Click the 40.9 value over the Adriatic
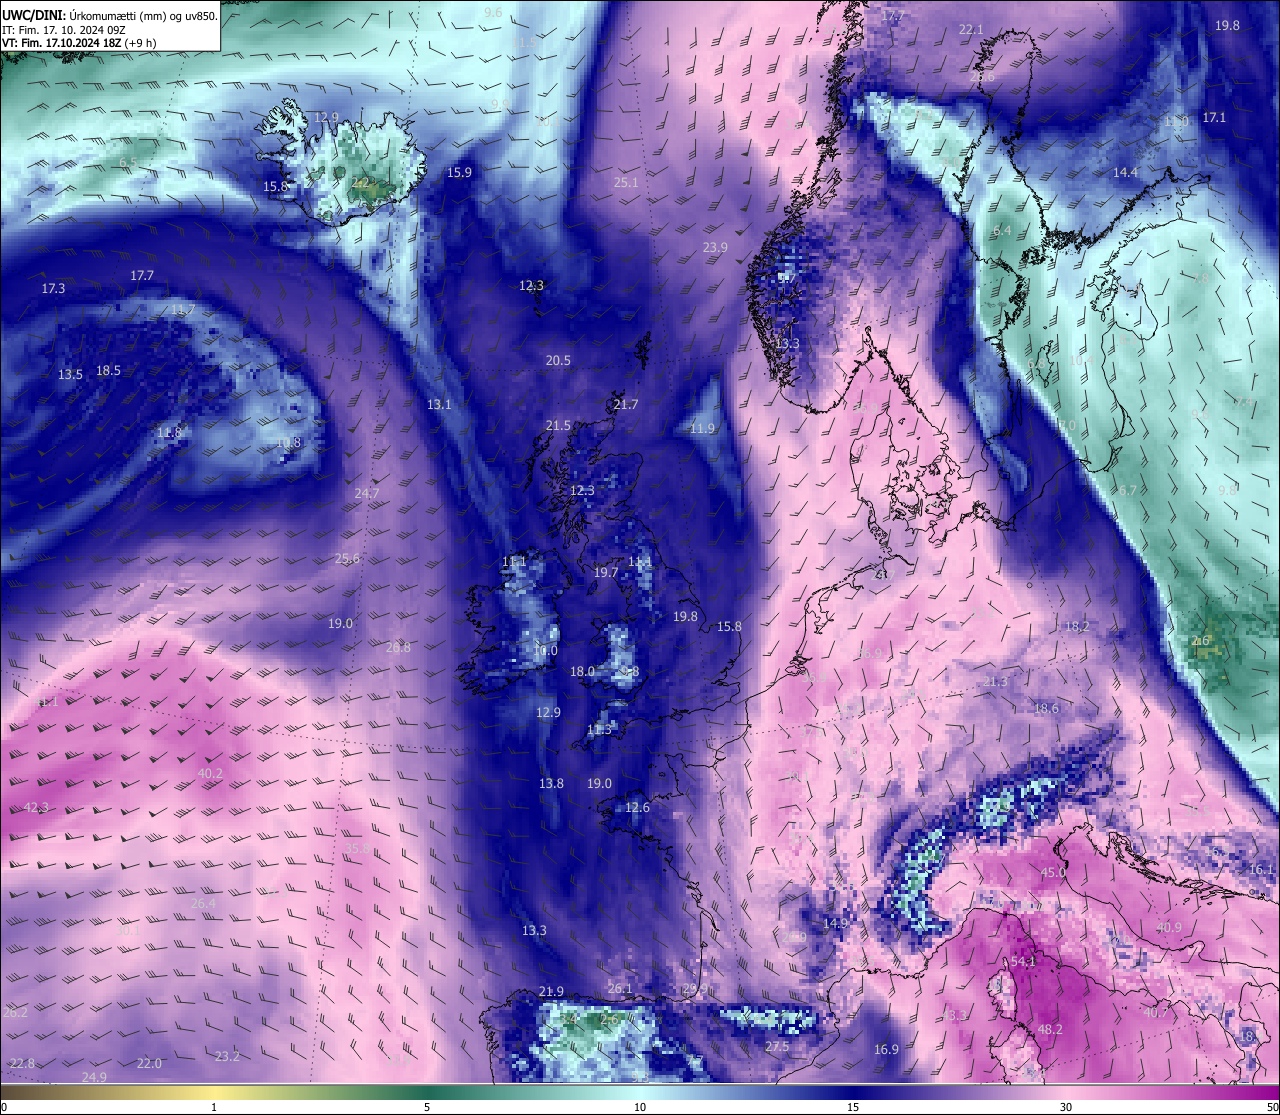Image resolution: width=1280 pixels, height=1115 pixels. pos(1169,927)
